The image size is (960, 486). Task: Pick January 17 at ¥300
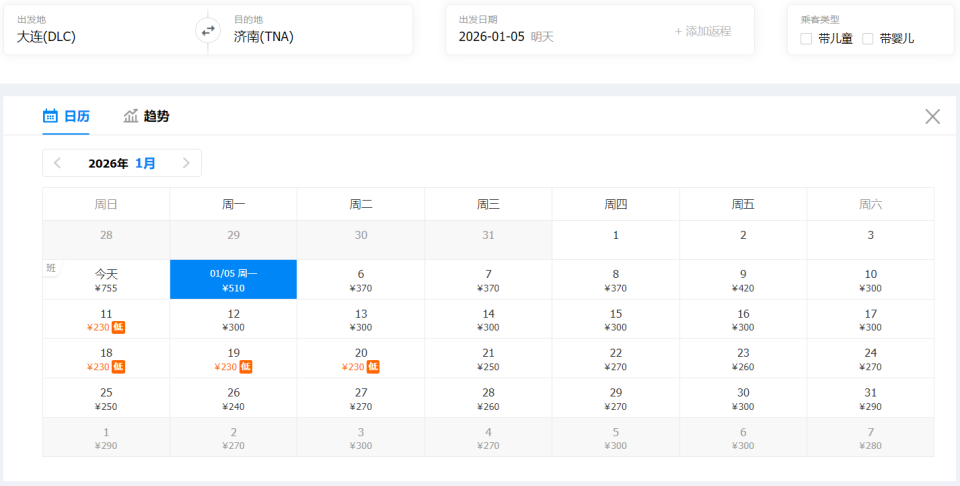(x=870, y=320)
